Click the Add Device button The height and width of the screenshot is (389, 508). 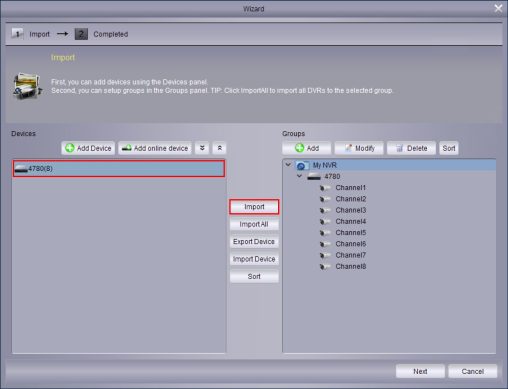[x=88, y=148]
